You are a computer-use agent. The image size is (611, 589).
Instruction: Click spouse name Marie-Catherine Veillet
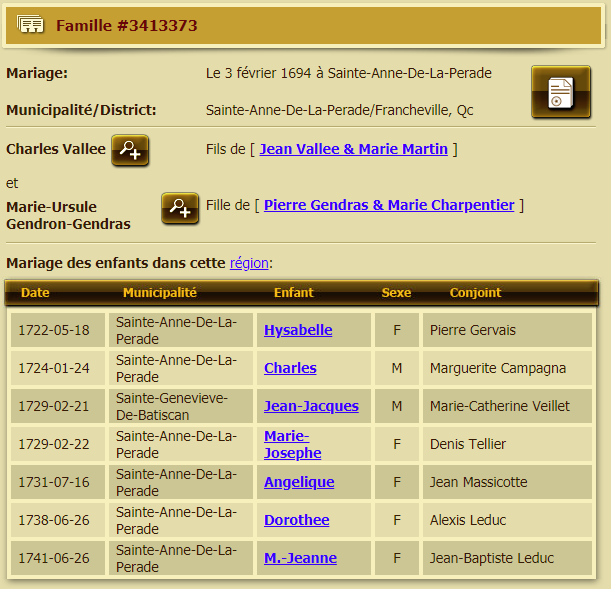[500, 406]
